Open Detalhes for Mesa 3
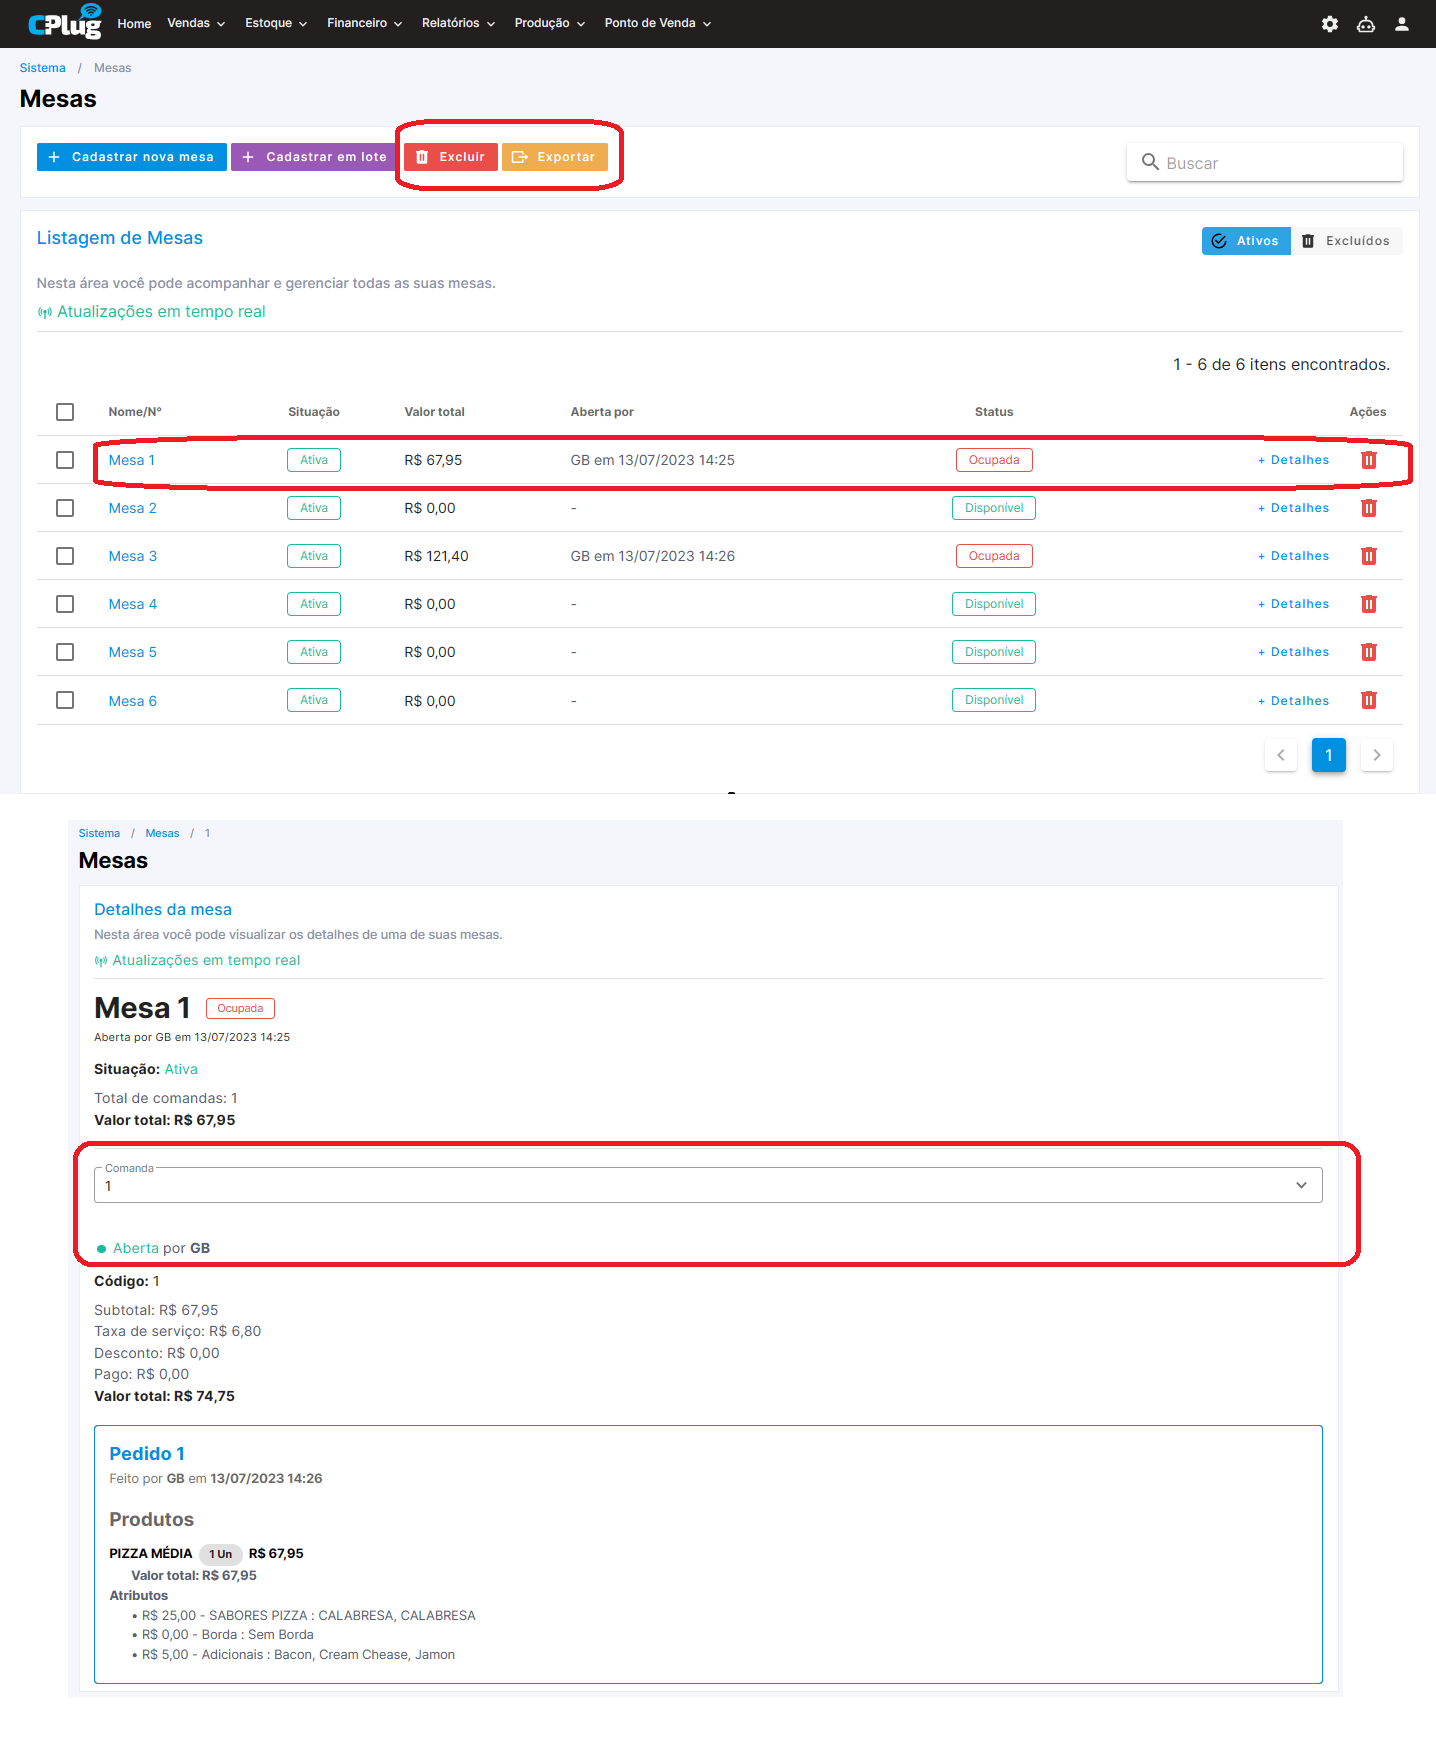This screenshot has height=1740, width=1436. point(1293,556)
